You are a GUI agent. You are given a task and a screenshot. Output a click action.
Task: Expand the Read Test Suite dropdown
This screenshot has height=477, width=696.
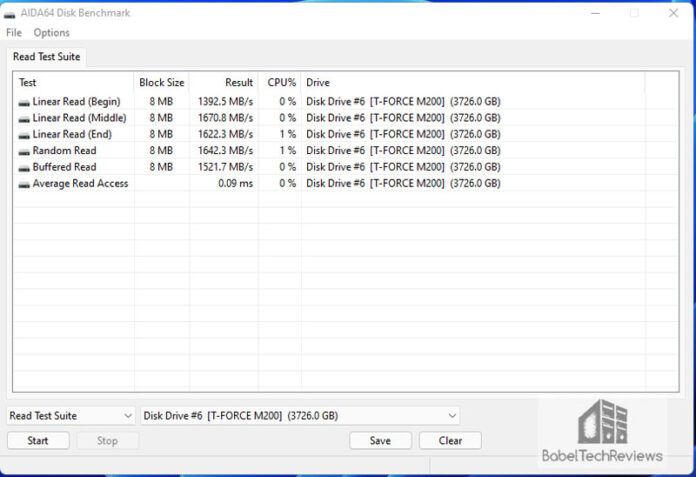pyautogui.click(x=71, y=416)
